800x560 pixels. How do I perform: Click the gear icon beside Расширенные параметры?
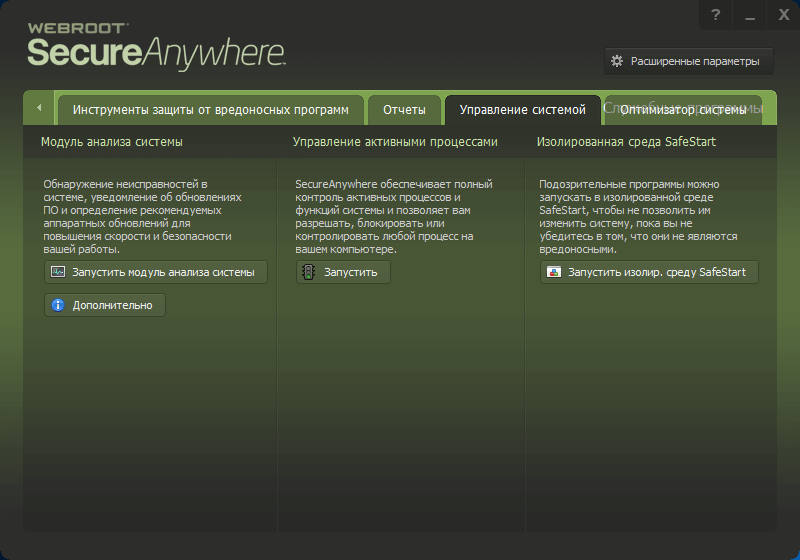(x=617, y=61)
